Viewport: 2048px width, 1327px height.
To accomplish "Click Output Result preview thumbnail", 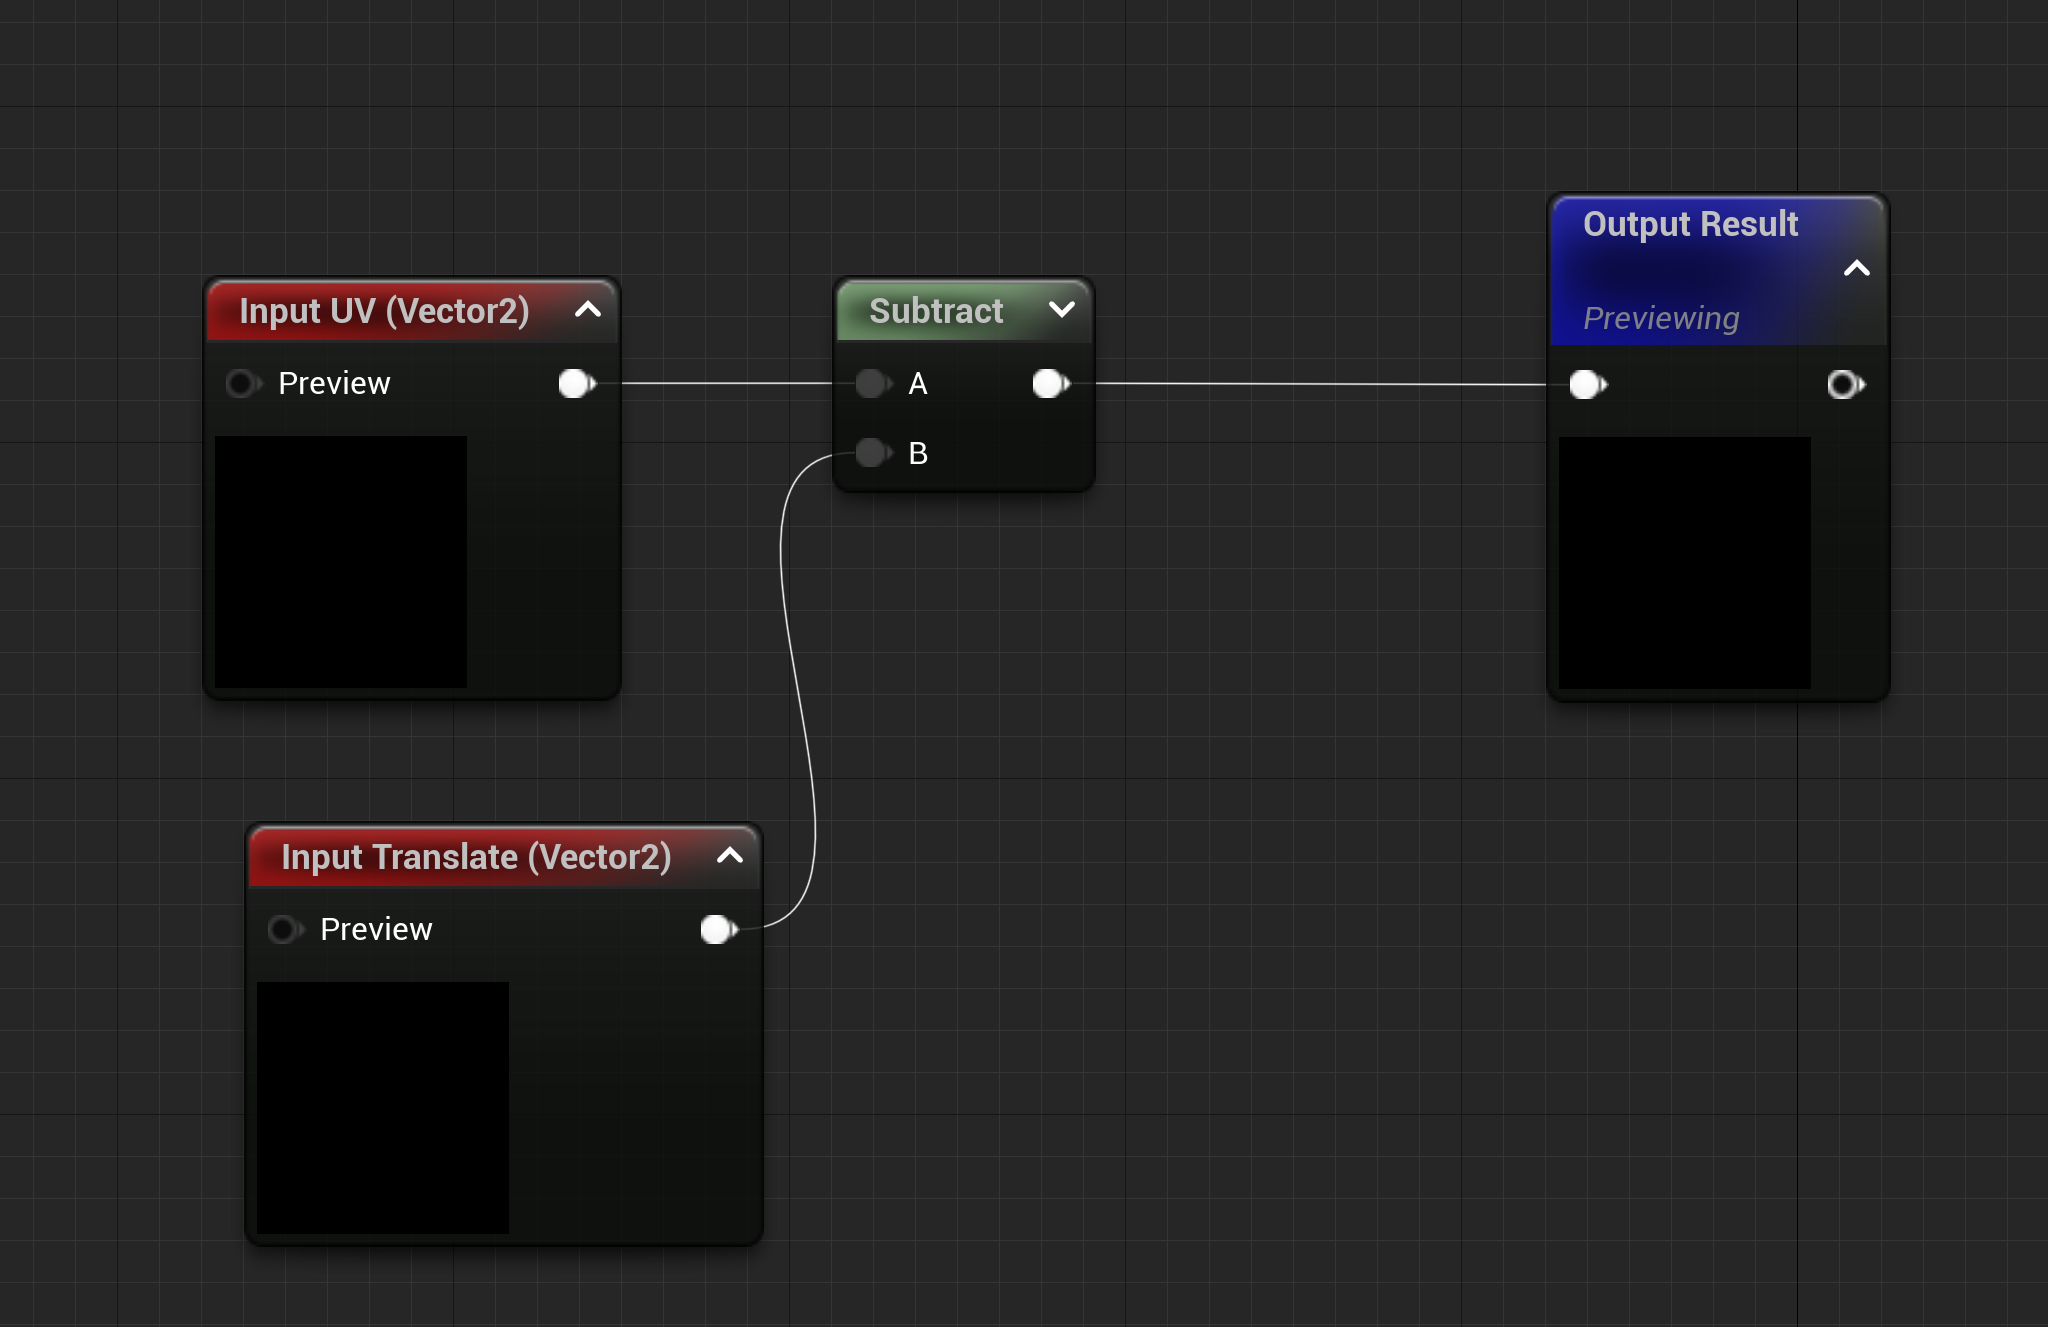I will coord(1684,562).
